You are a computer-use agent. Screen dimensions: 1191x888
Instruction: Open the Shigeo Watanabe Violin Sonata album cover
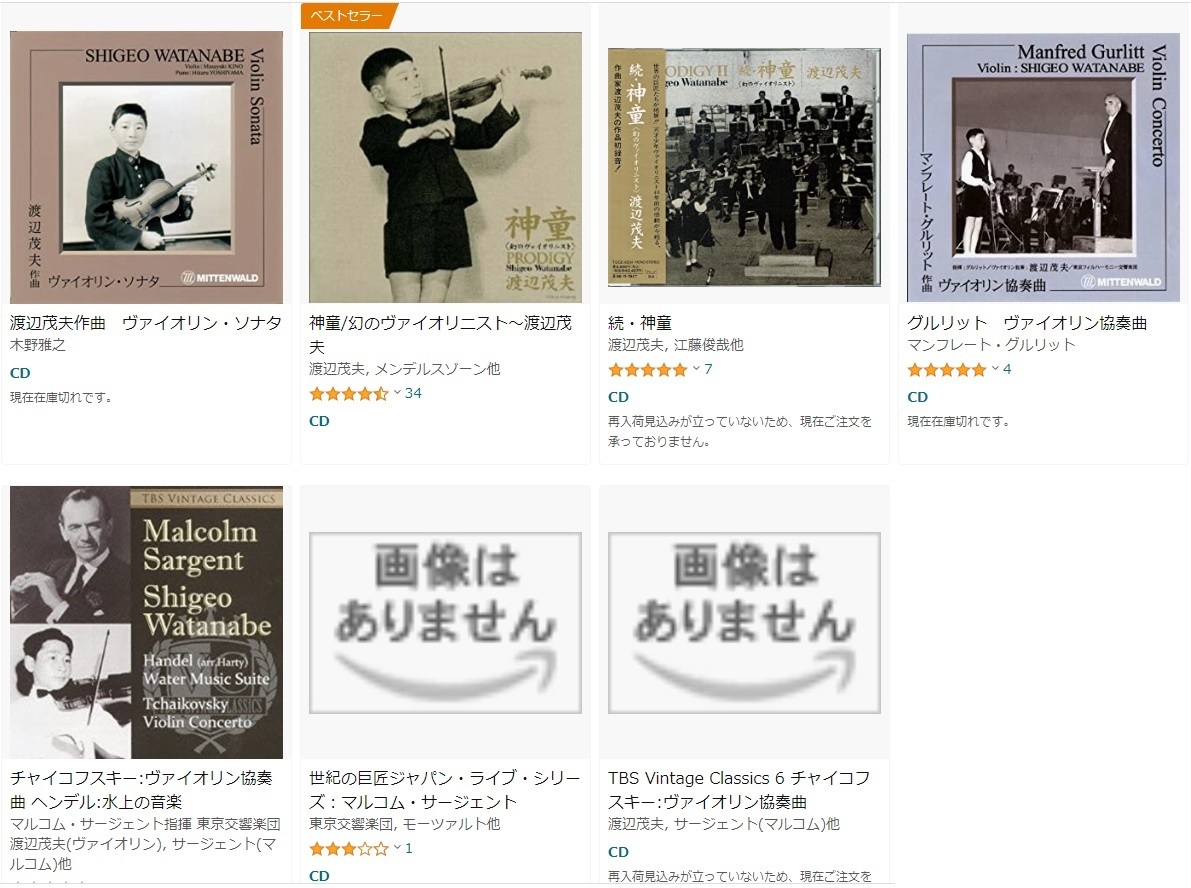point(146,167)
